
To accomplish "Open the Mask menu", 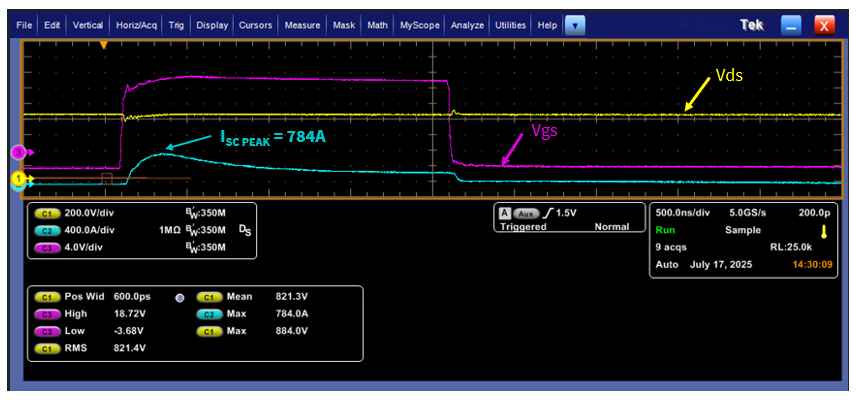I will pyautogui.click(x=344, y=25).
